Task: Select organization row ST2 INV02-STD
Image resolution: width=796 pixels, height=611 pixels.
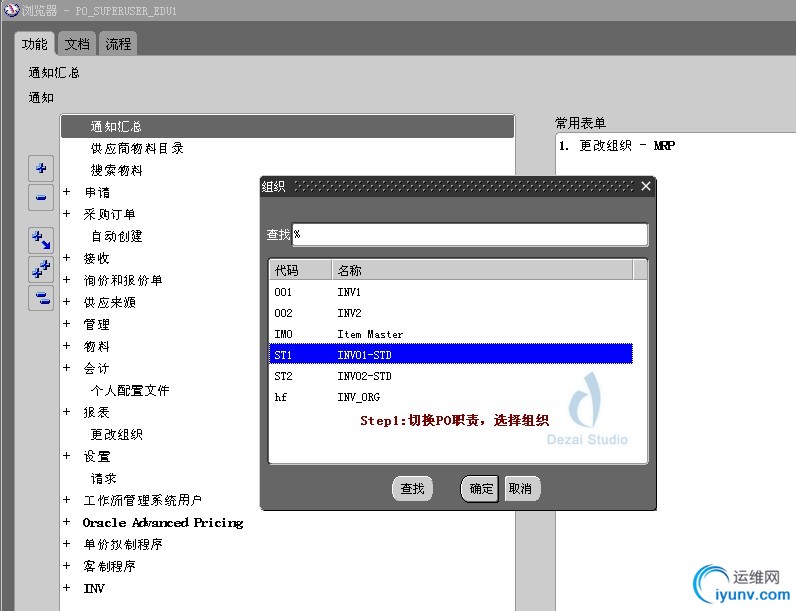Action: point(451,376)
